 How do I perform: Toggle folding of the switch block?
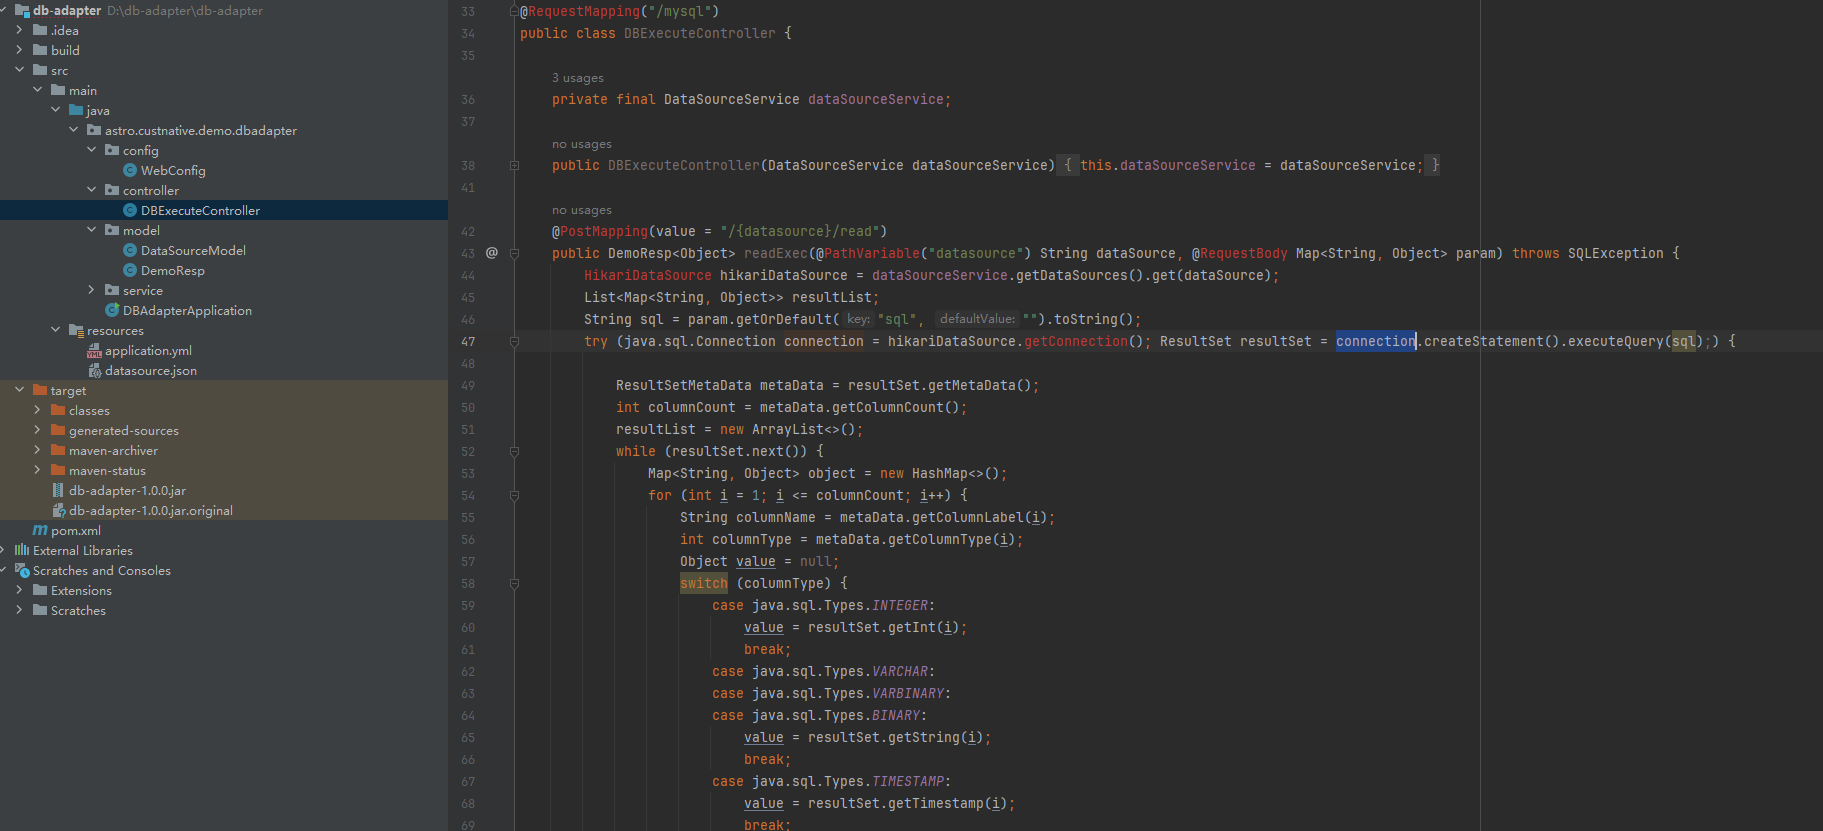point(514,584)
